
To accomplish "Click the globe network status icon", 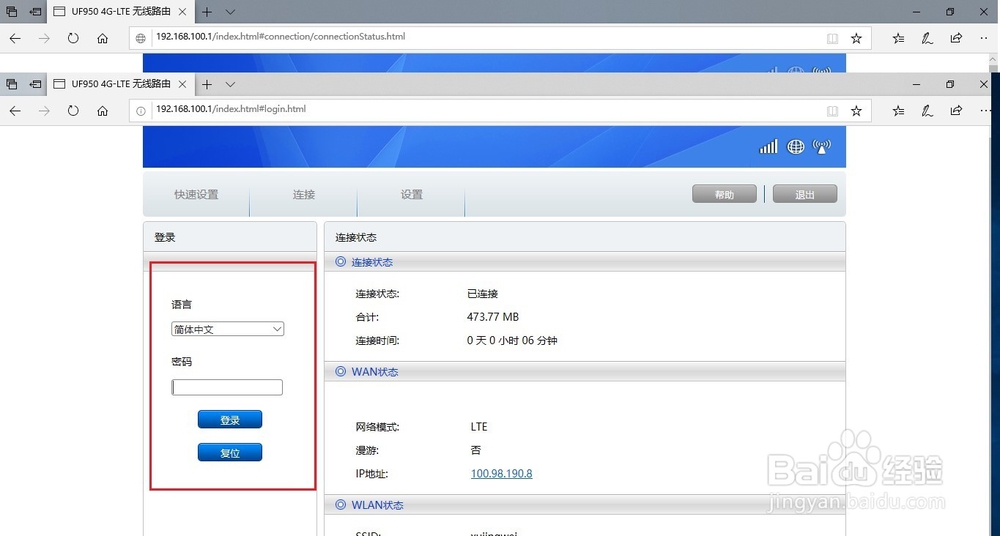I will (x=795, y=147).
